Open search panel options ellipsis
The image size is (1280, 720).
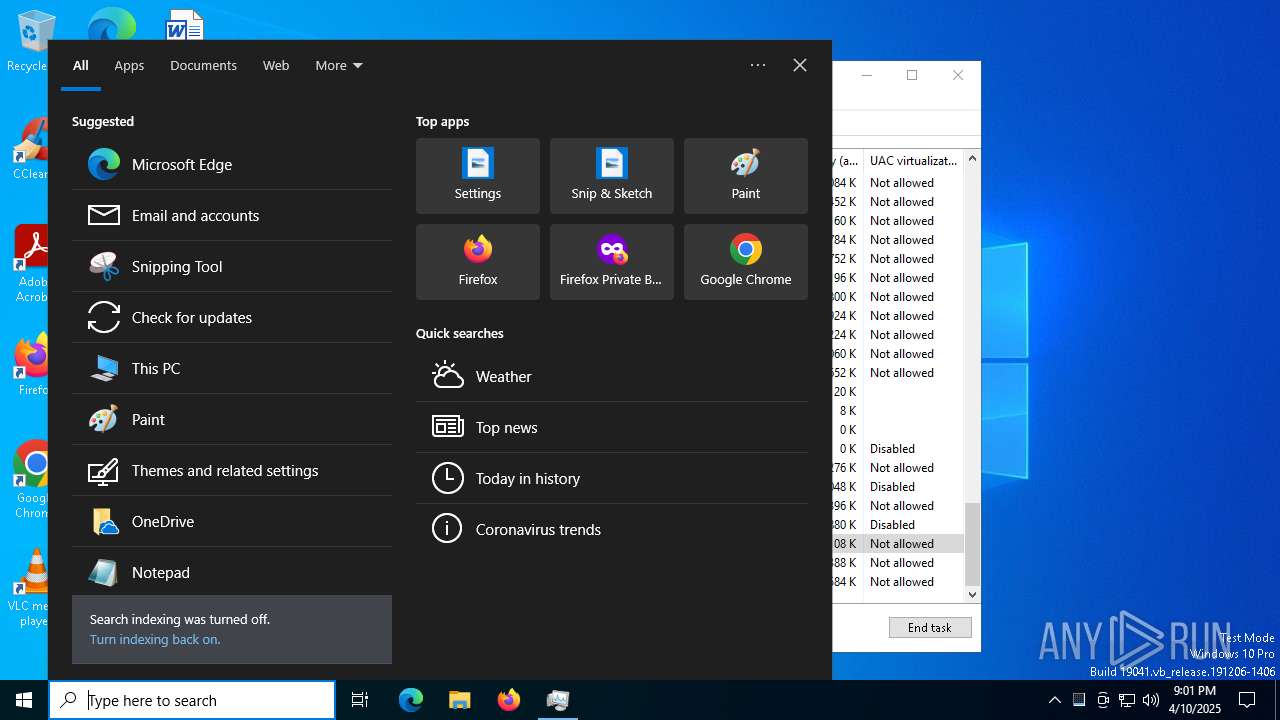click(x=758, y=65)
